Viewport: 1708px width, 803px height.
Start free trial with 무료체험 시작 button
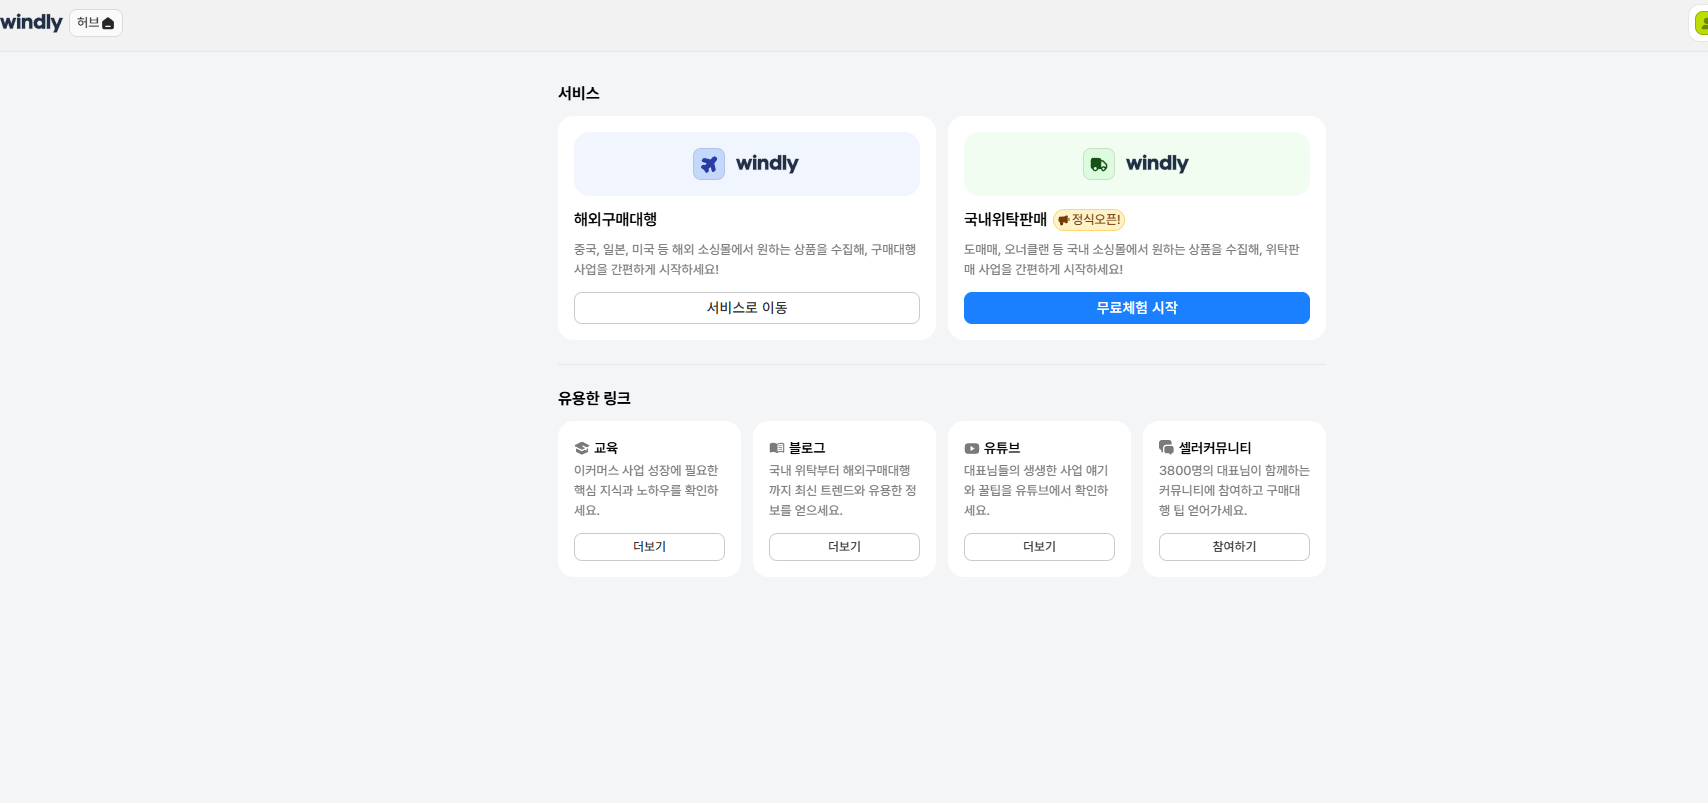coord(1137,308)
